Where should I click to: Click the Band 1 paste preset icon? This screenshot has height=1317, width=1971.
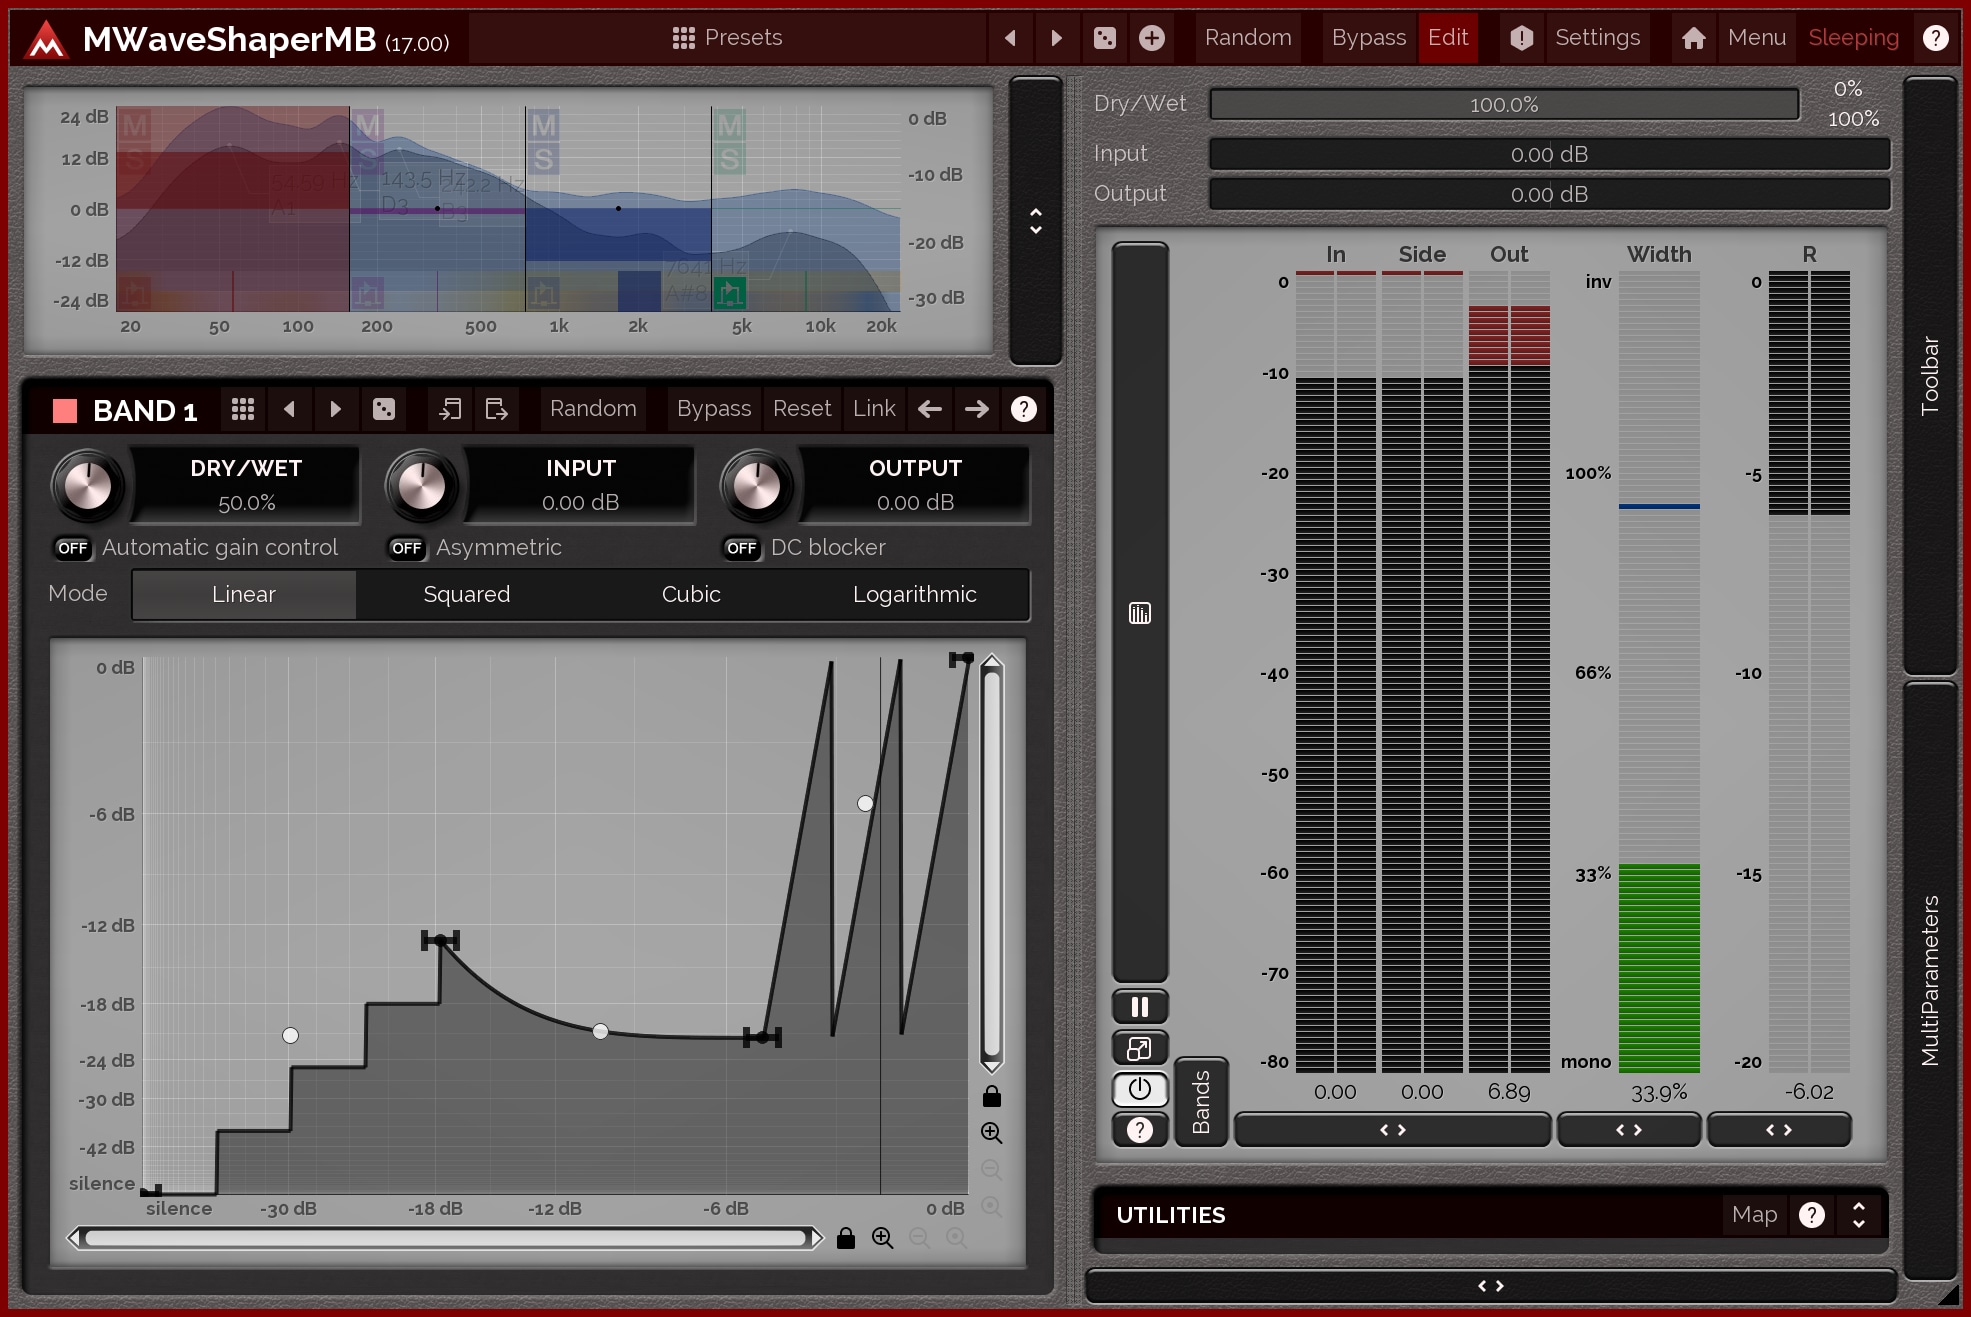(496, 409)
